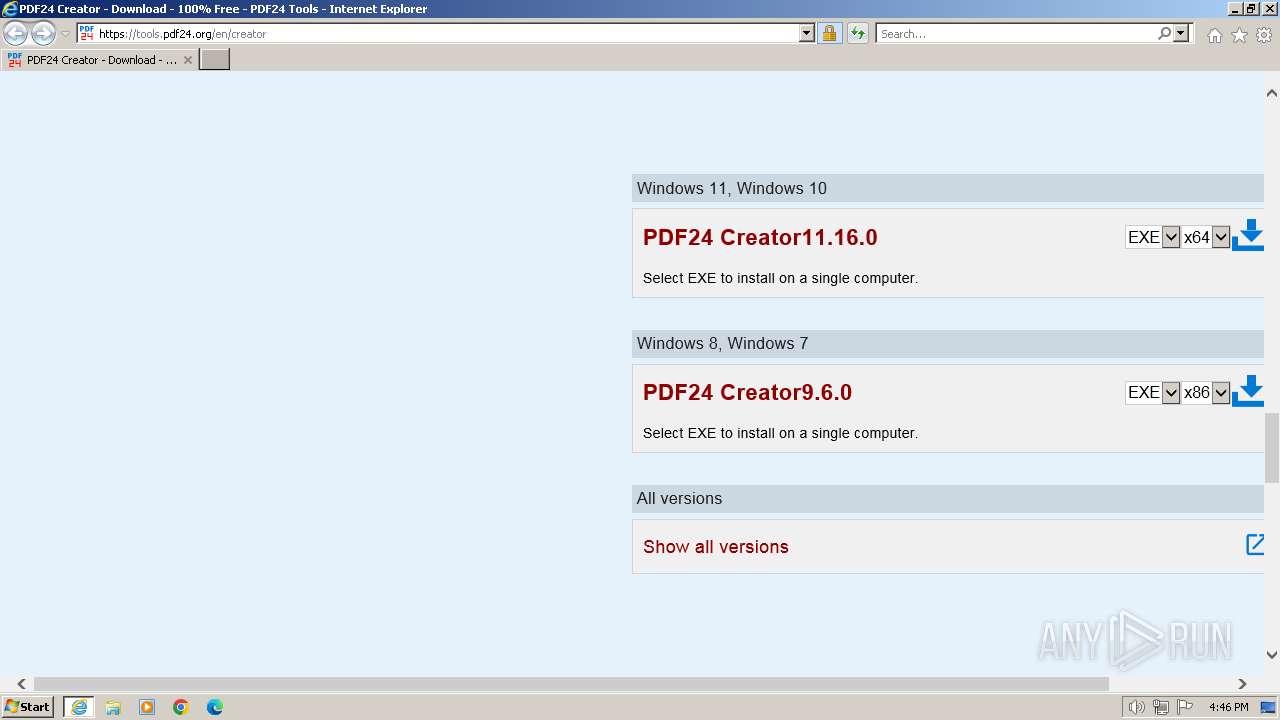This screenshot has height=720, width=1280.
Task: Open the recent pages dropdown arrow
Action: pyautogui.click(x=65, y=33)
